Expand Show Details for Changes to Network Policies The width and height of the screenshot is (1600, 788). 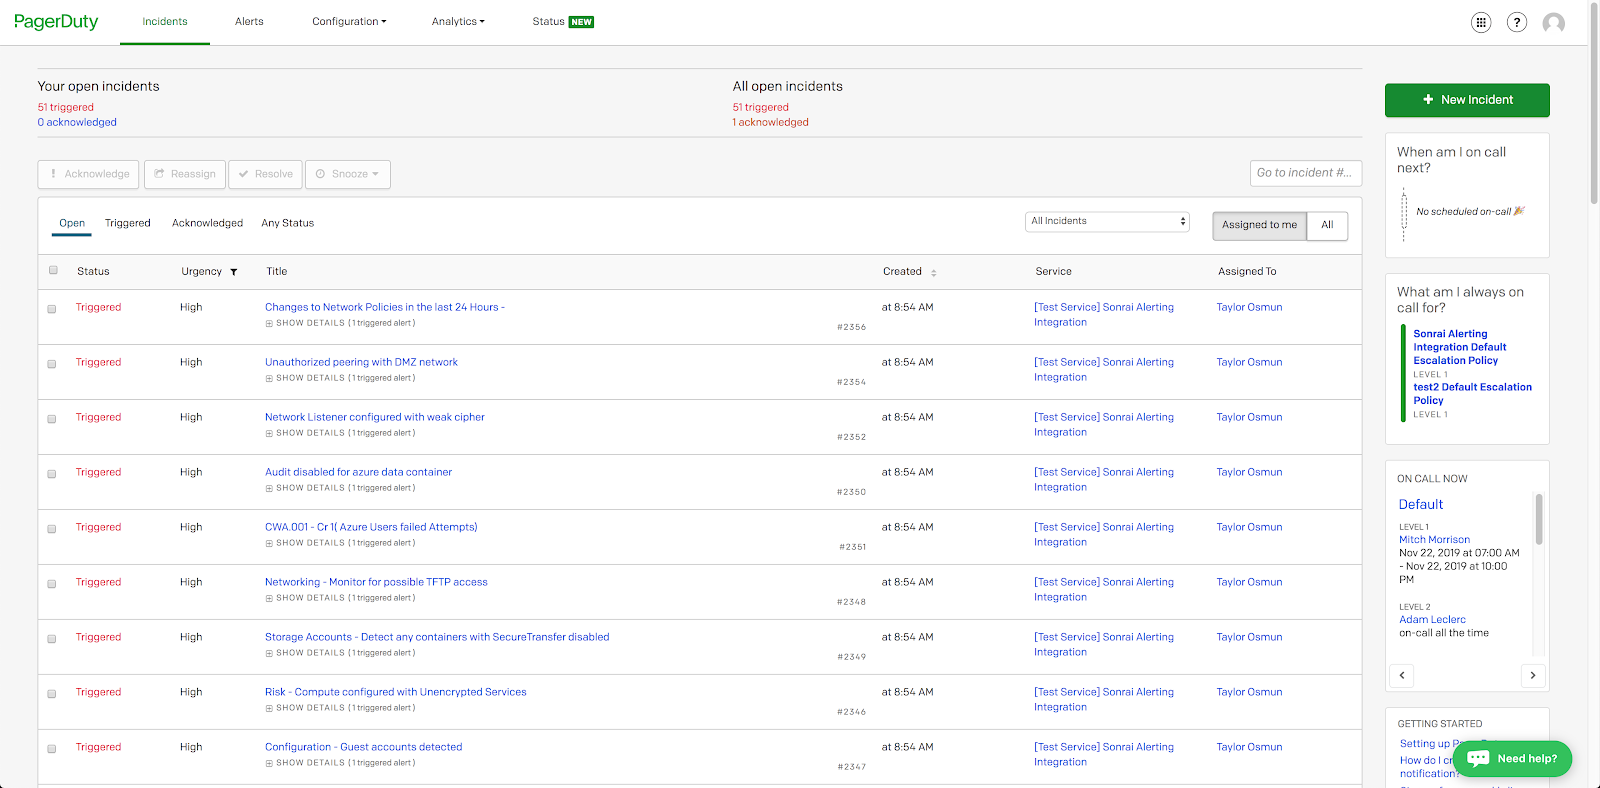point(340,323)
